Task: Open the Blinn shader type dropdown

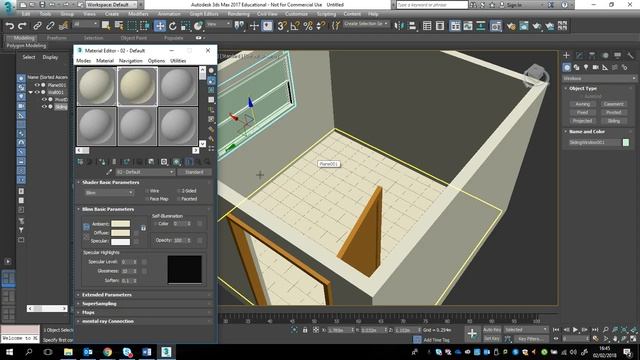Action: tap(109, 193)
